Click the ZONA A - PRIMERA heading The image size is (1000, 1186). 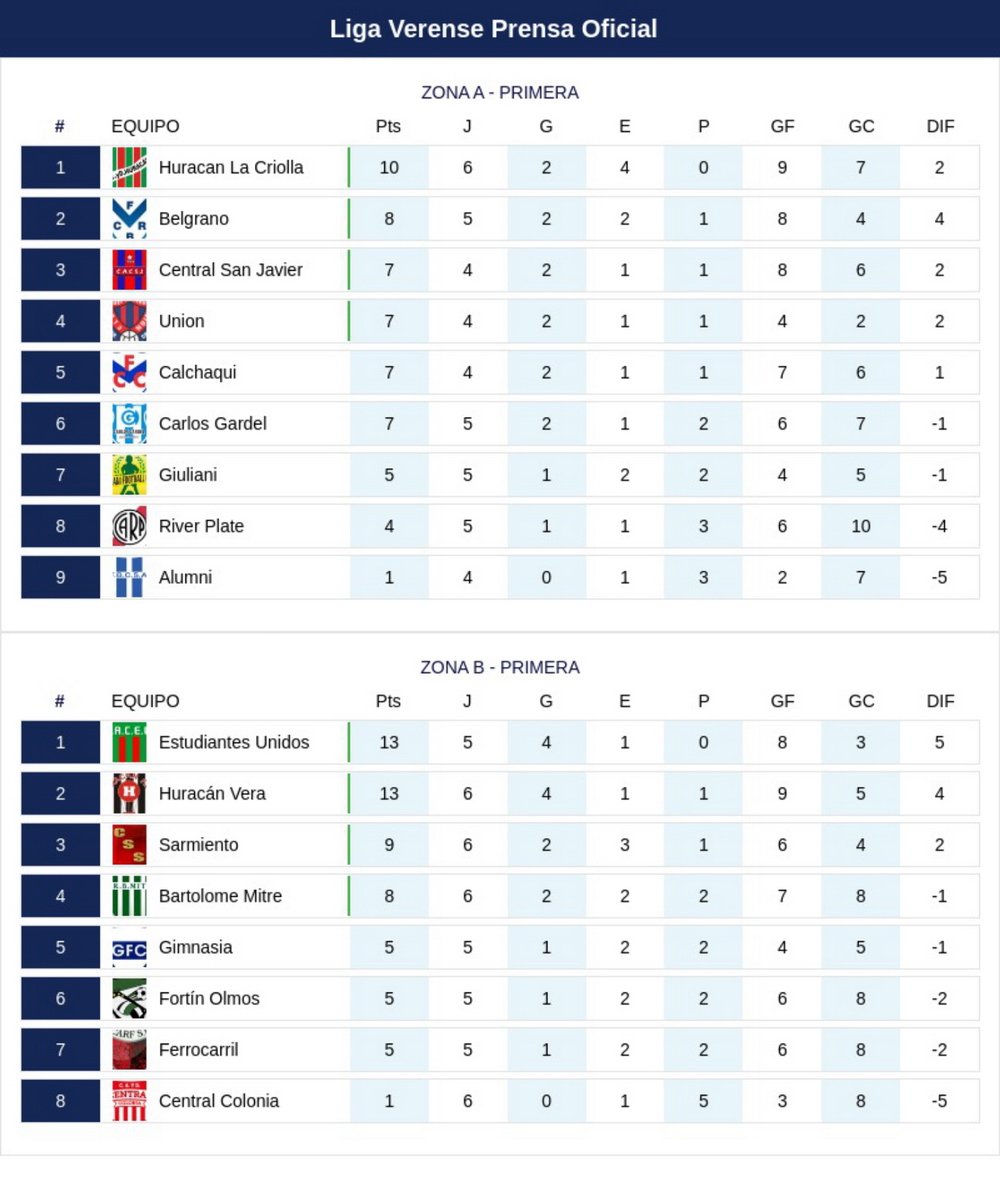point(500,92)
